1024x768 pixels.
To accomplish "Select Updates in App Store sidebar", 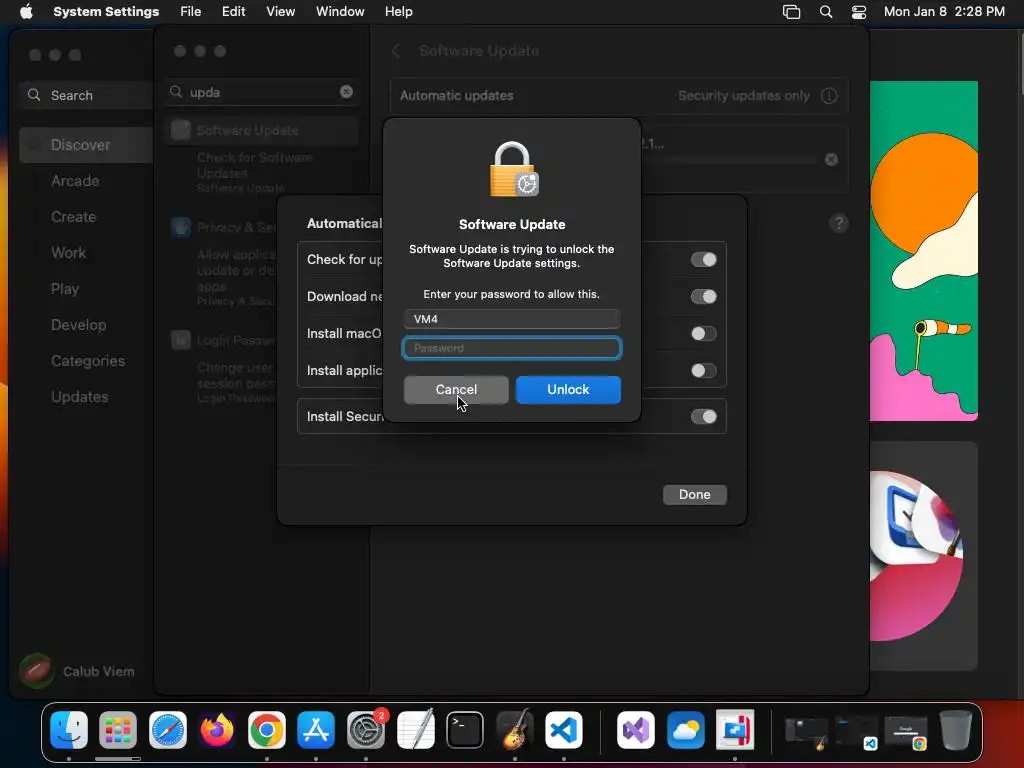I will [80, 396].
